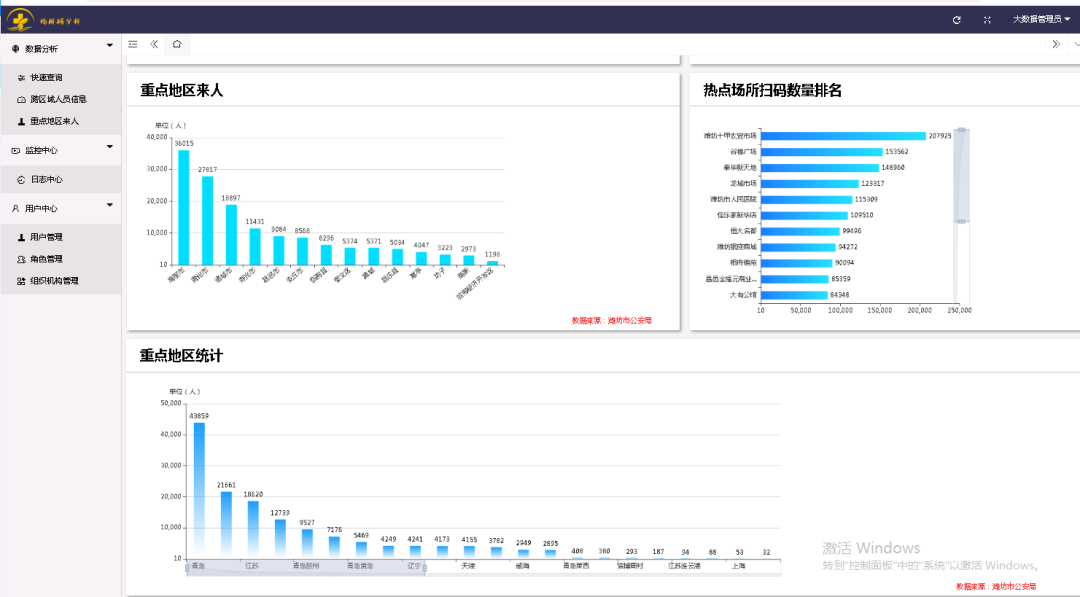Open 快速查询 in the sidebar

coord(46,77)
